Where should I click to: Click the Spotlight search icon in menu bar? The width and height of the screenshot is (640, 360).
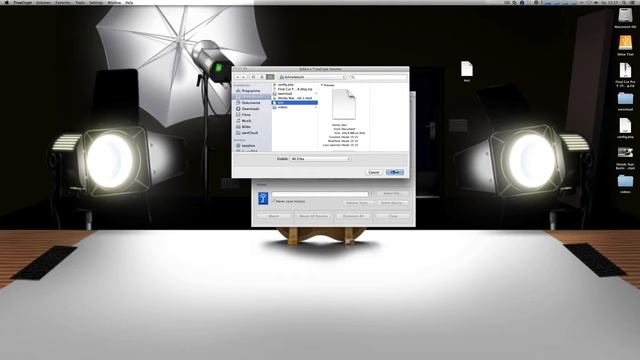coord(624,2)
